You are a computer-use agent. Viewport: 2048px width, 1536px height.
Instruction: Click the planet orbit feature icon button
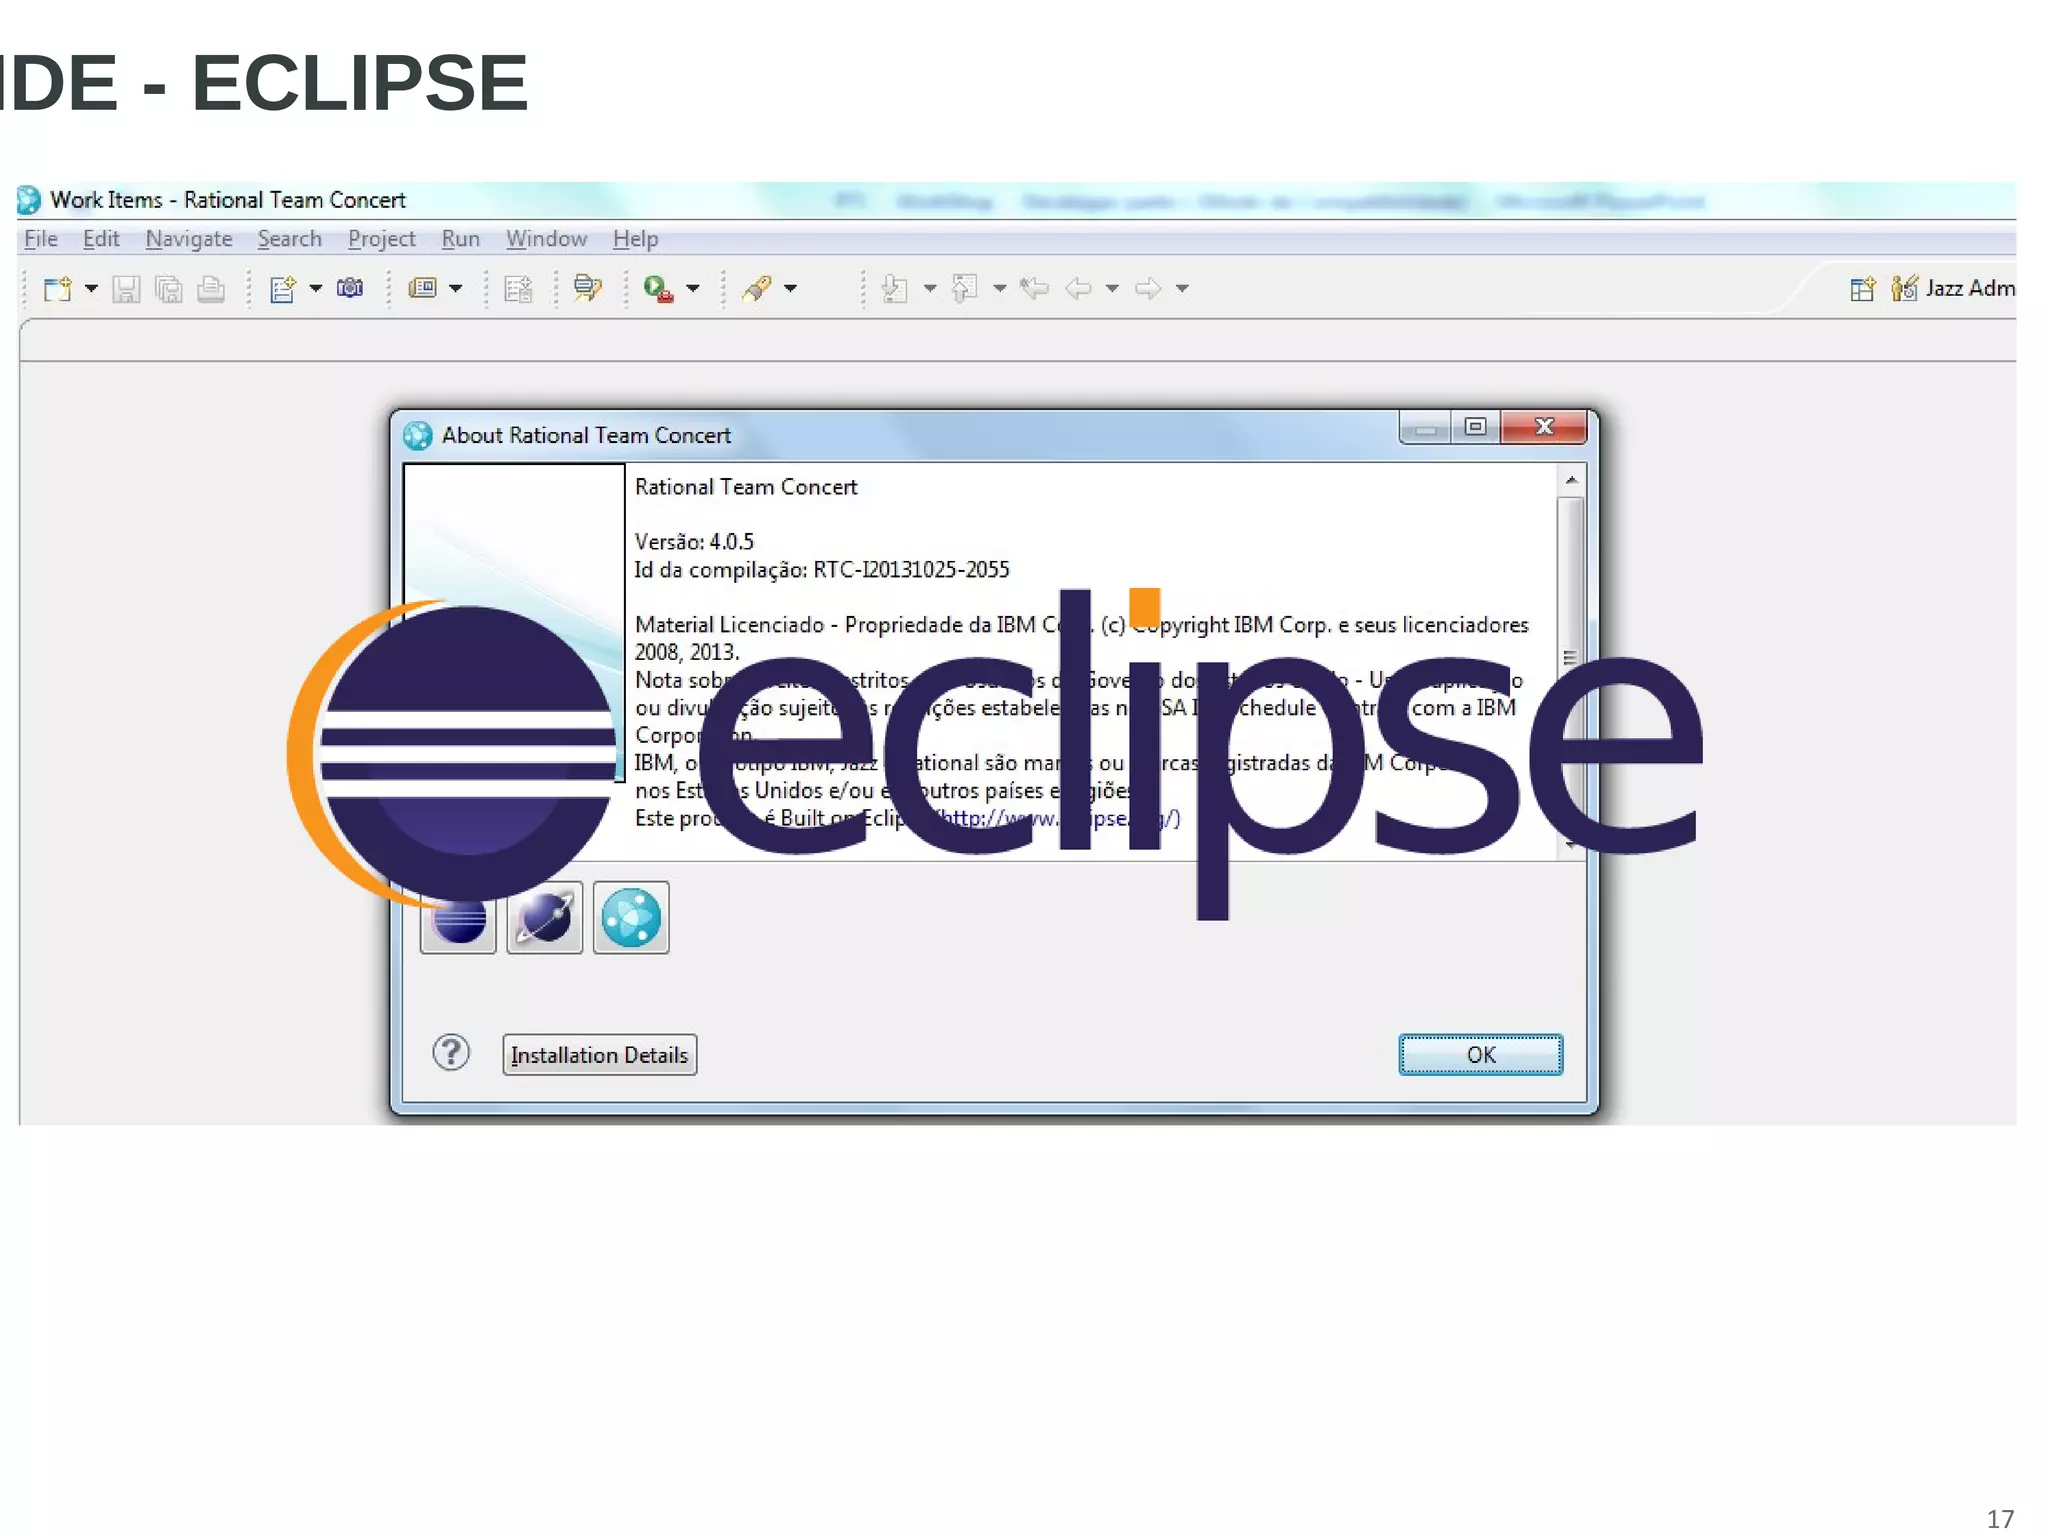click(x=544, y=918)
